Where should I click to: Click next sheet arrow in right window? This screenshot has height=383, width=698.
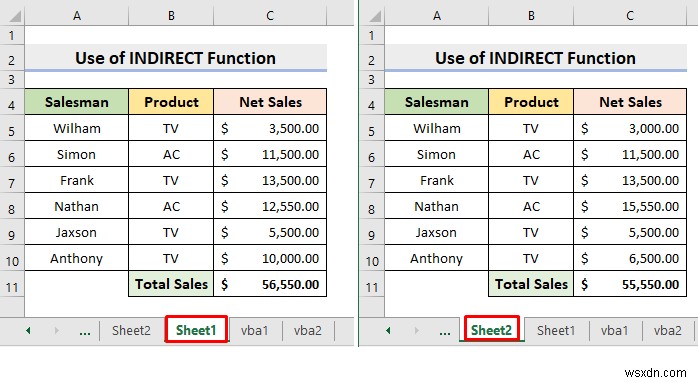[417, 330]
